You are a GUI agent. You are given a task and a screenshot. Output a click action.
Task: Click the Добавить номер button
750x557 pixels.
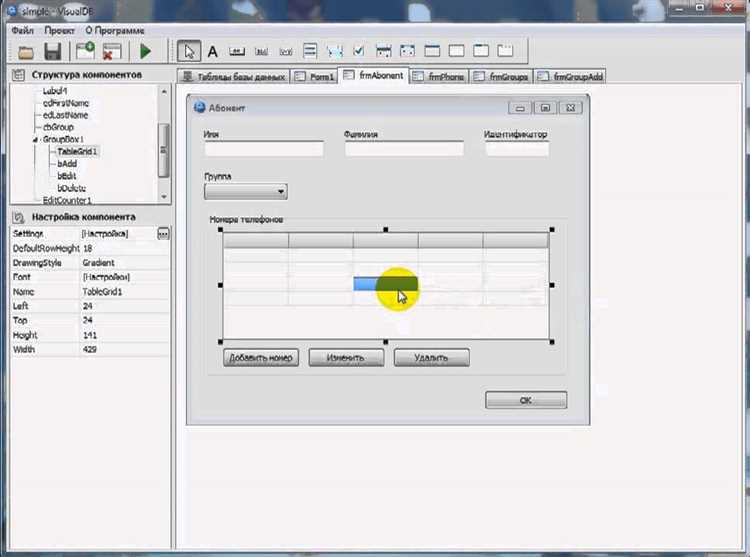261,358
